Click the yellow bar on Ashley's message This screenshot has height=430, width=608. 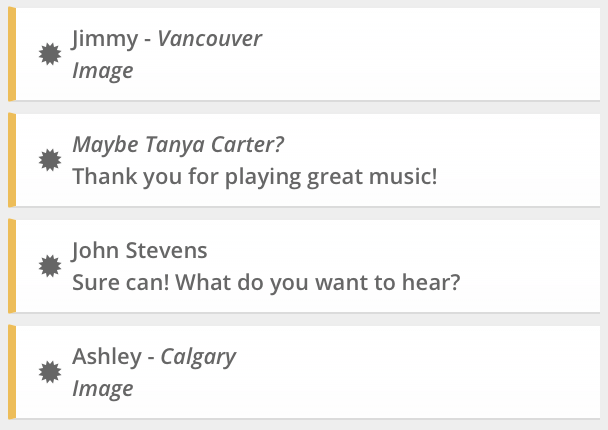pyautogui.click(x=12, y=372)
